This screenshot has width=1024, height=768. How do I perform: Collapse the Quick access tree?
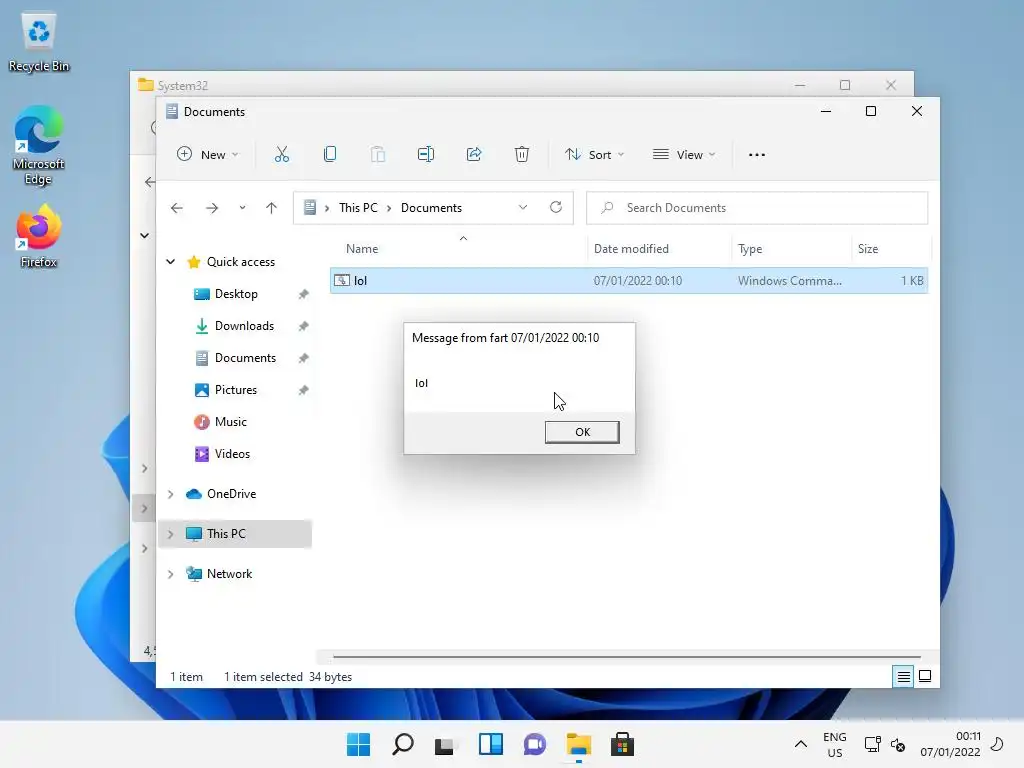tap(170, 262)
